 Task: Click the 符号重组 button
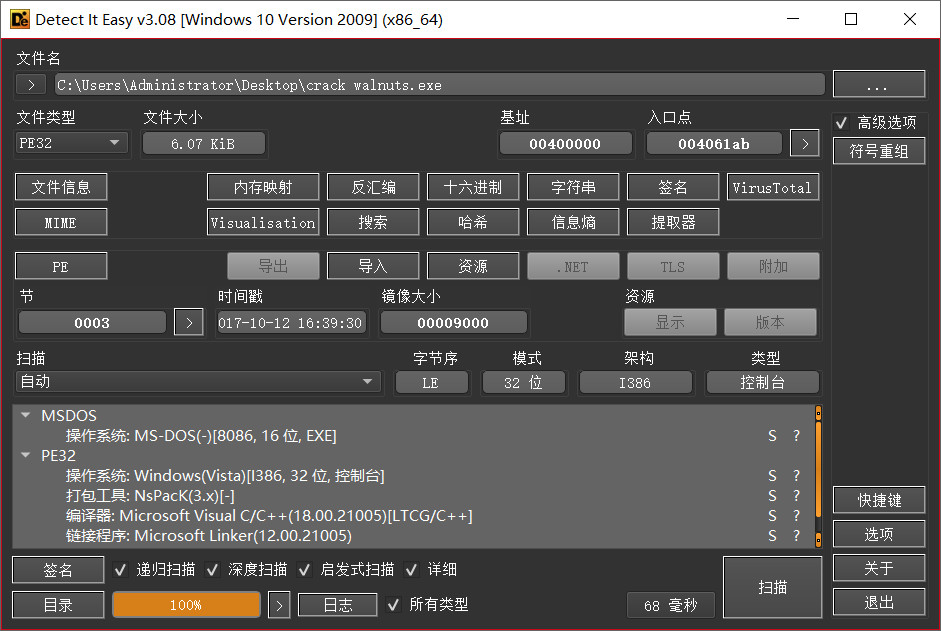[x=879, y=151]
